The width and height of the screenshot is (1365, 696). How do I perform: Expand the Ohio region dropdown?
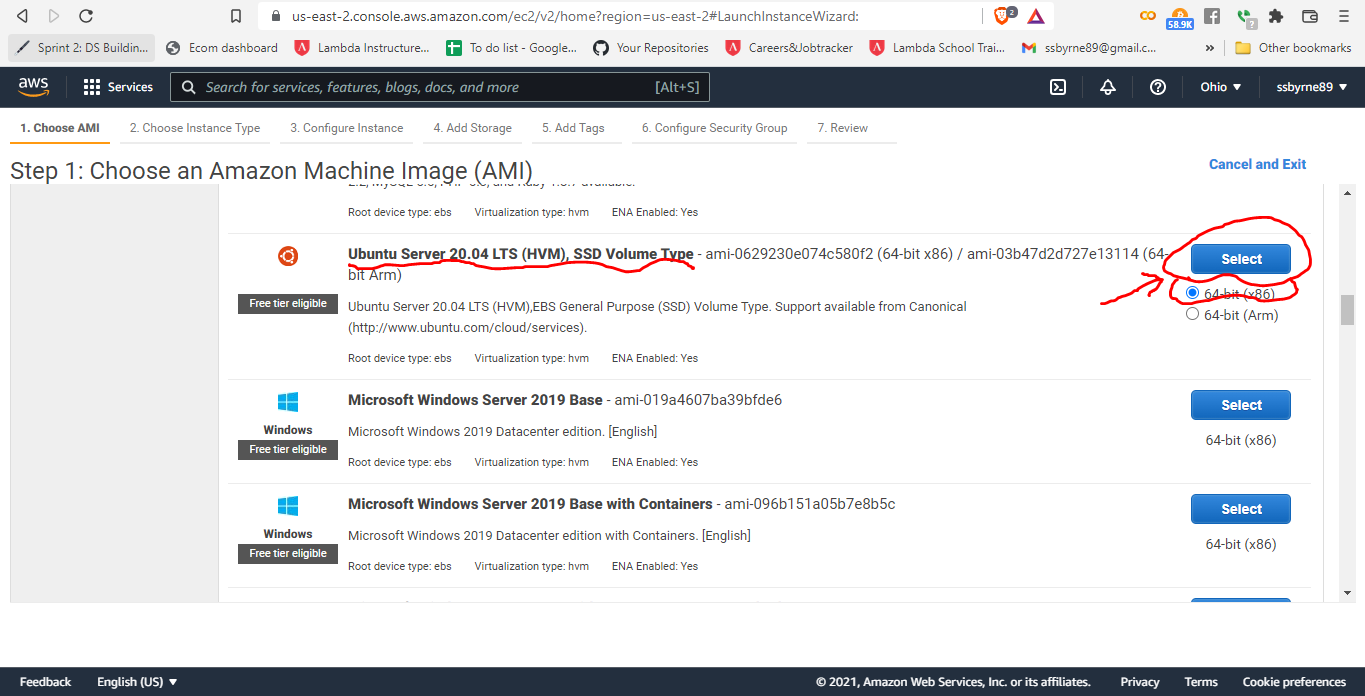tap(1221, 87)
